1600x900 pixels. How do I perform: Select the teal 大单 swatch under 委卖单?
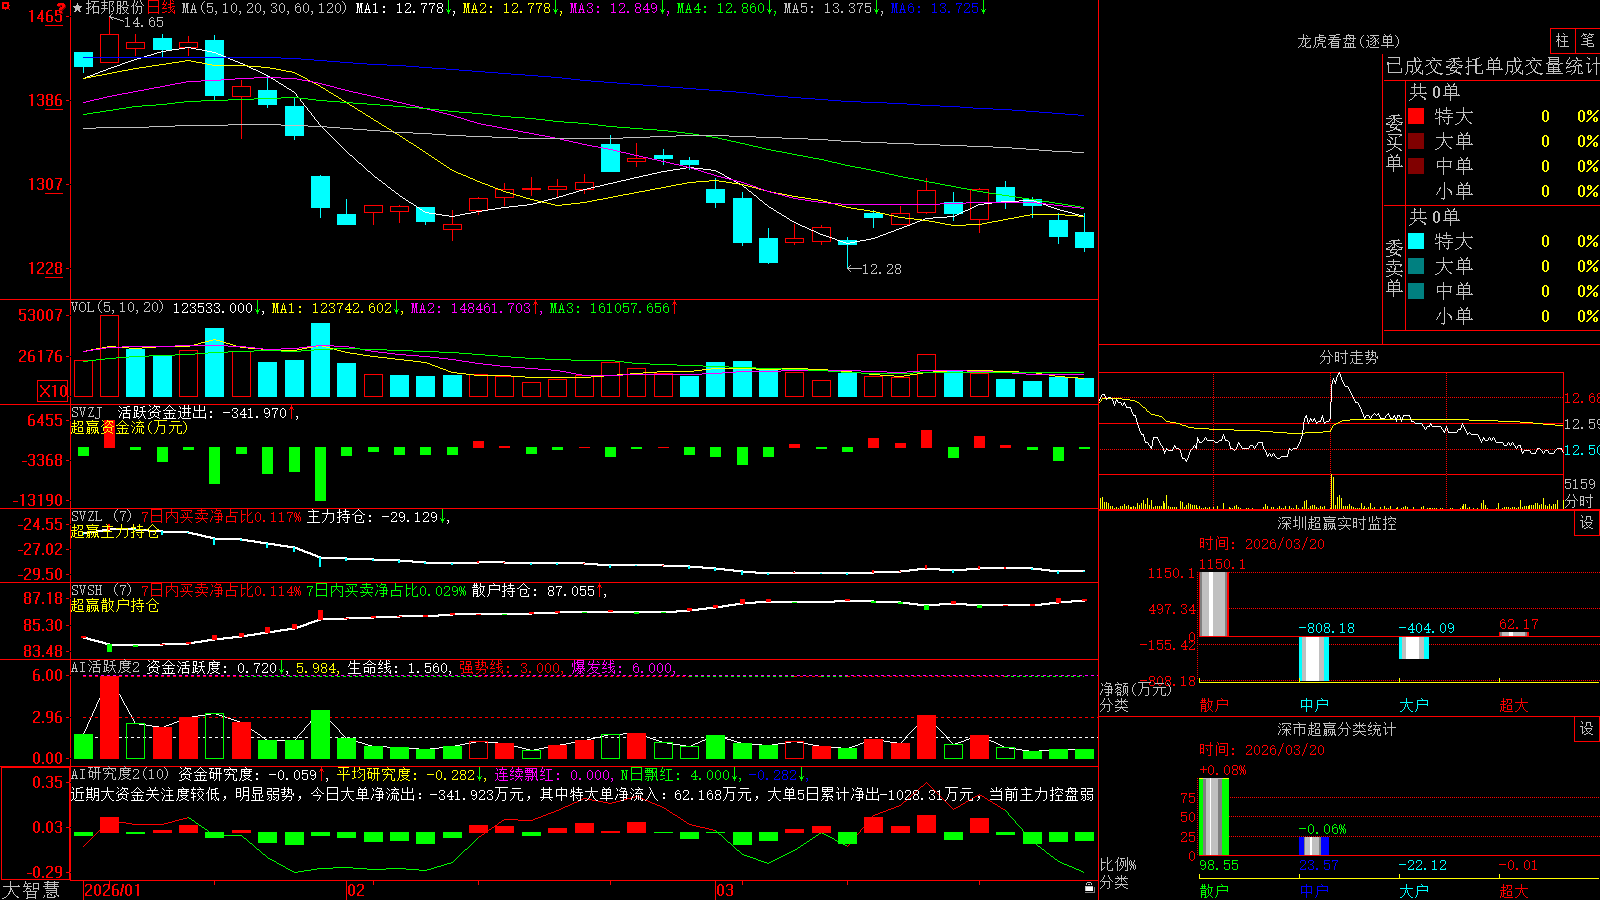tap(1416, 266)
